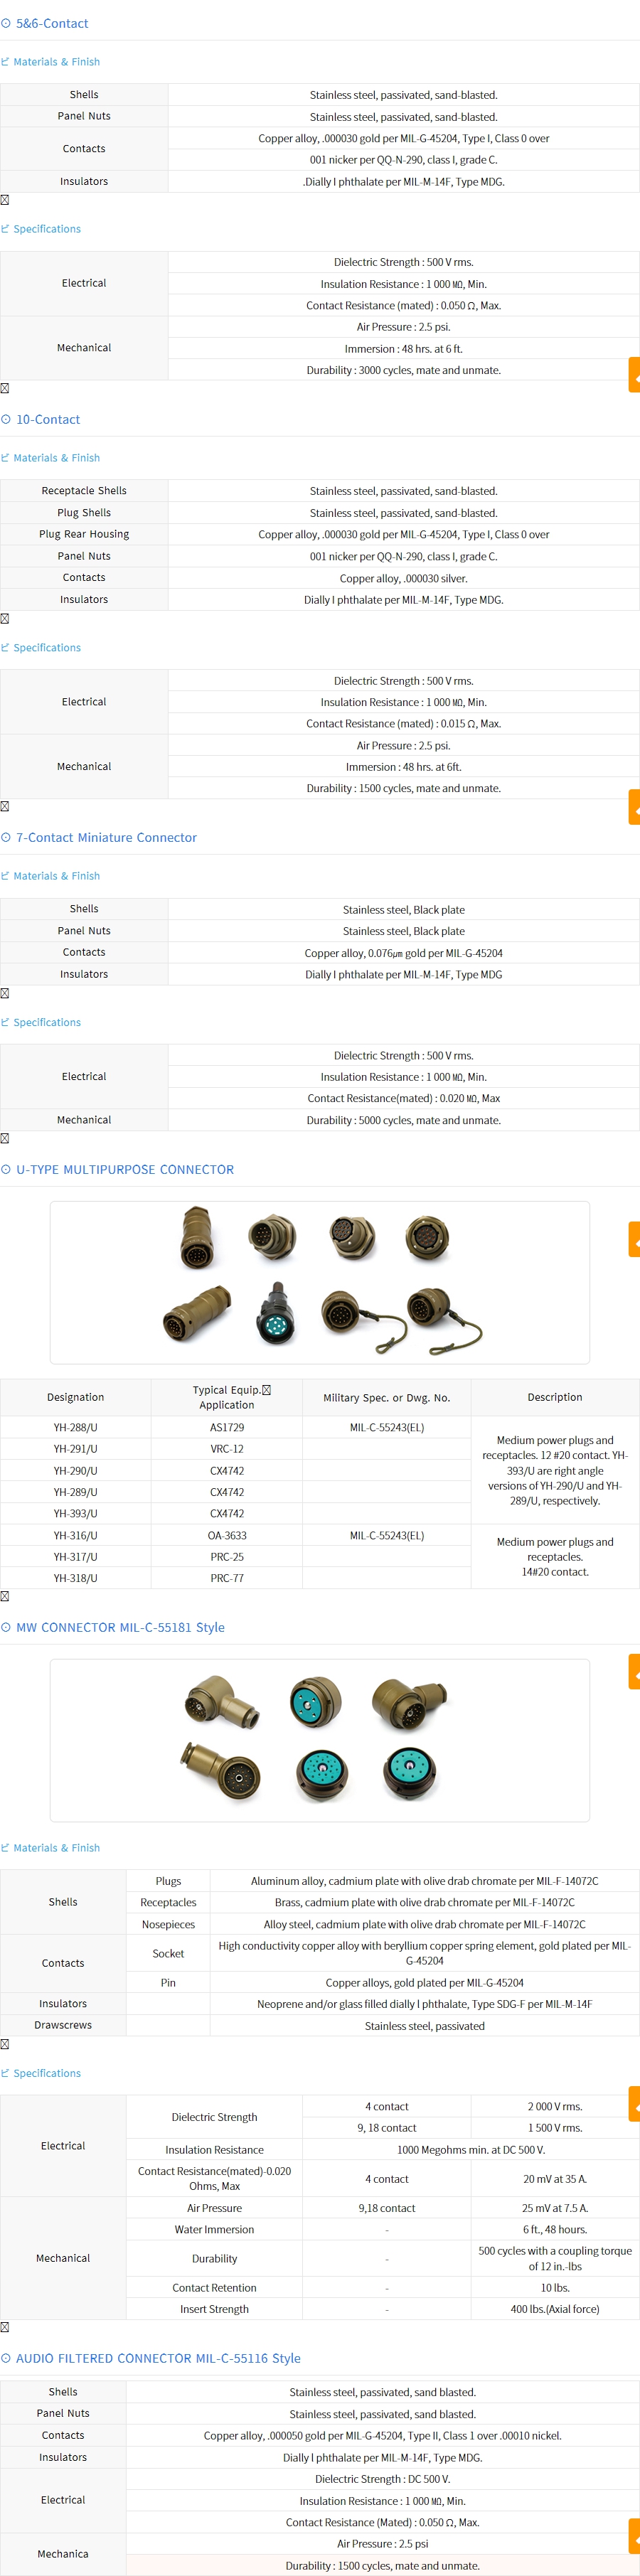Click icon before 7-Contact Miniature Connector title
Image resolution: width=640 pixels, height=2576 pixels.
pyautogui.click(x=6, y=837)
